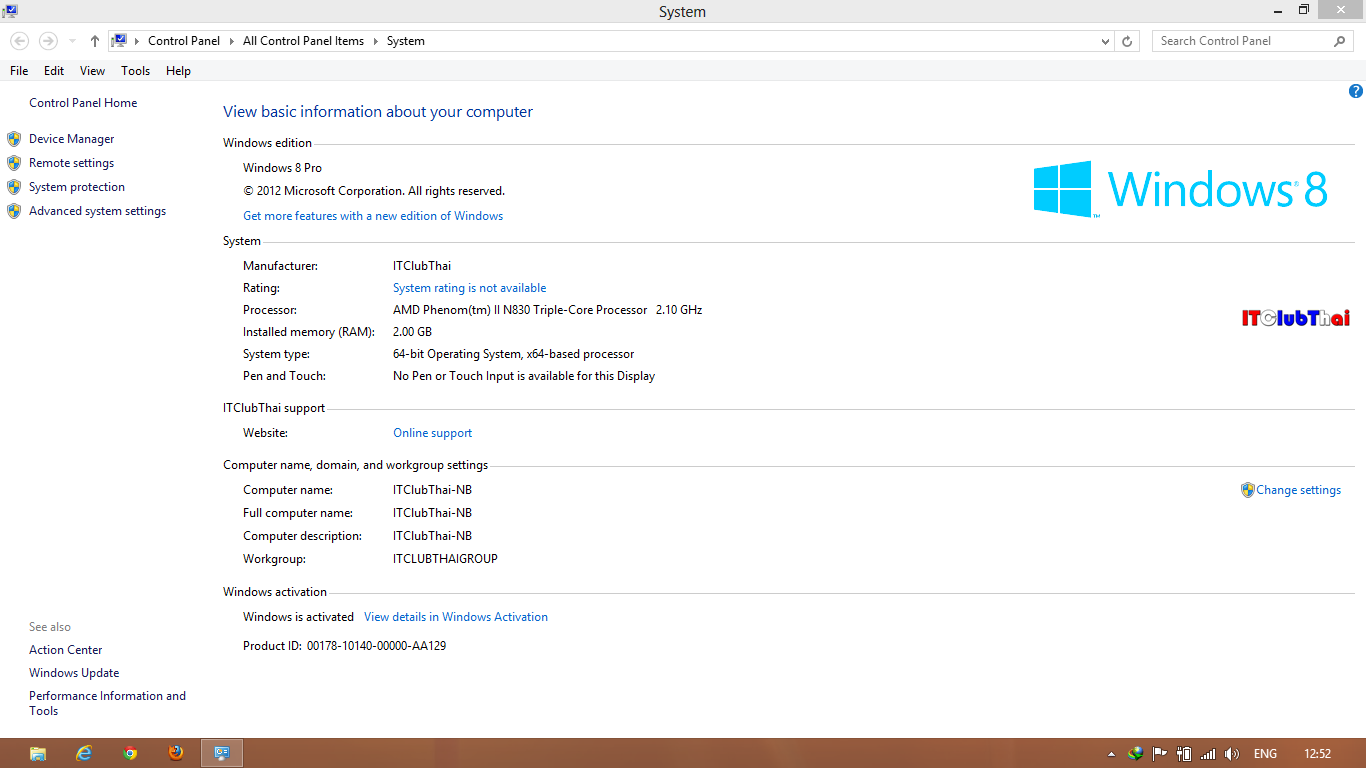The height and width of the screenshot is (768, 1366).
Task: Click the Windows 8 Pro edition text
Action: point(283,168)
